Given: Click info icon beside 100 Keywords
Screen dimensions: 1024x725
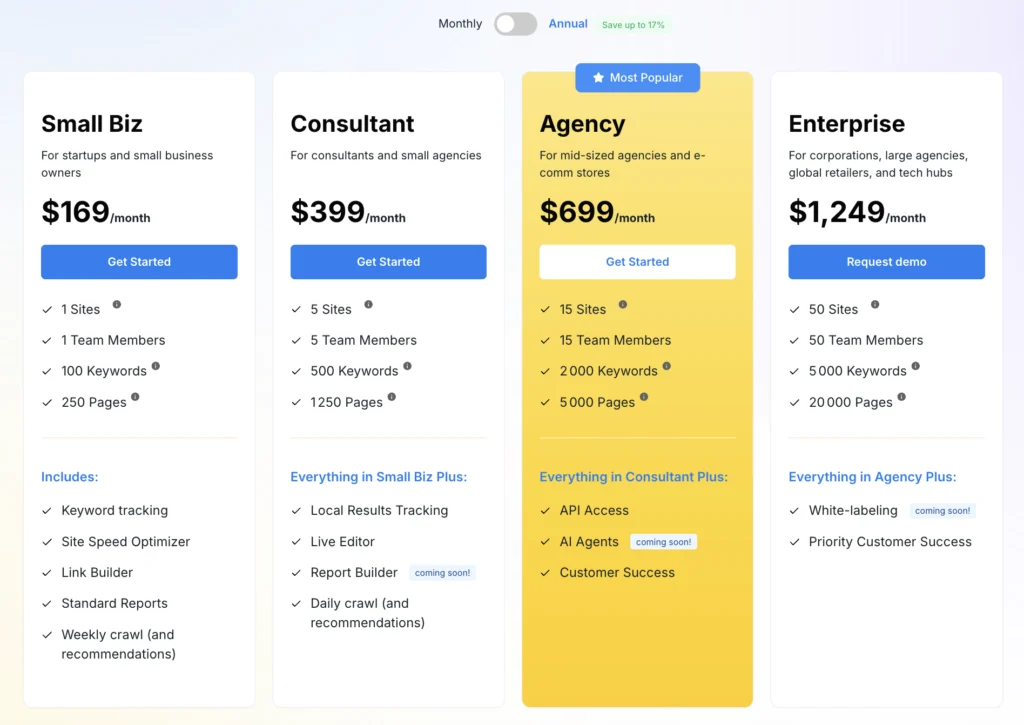Looking at the screenshot, I should (x=156, y=366).
